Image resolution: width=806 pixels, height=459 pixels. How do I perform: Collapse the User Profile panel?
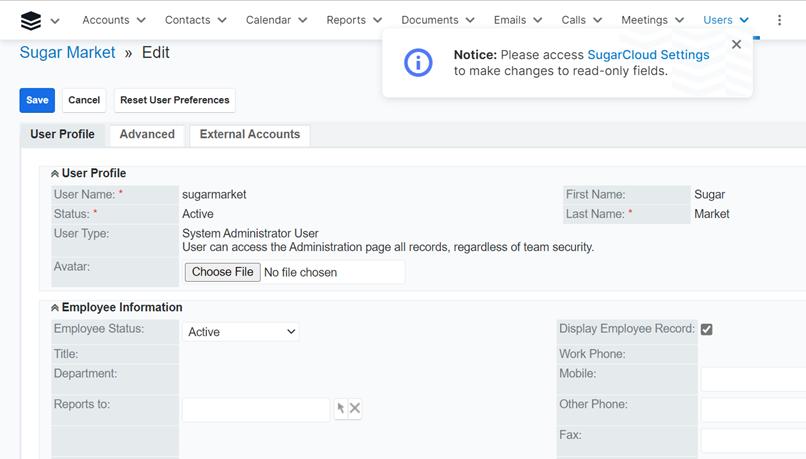(54, 174)
